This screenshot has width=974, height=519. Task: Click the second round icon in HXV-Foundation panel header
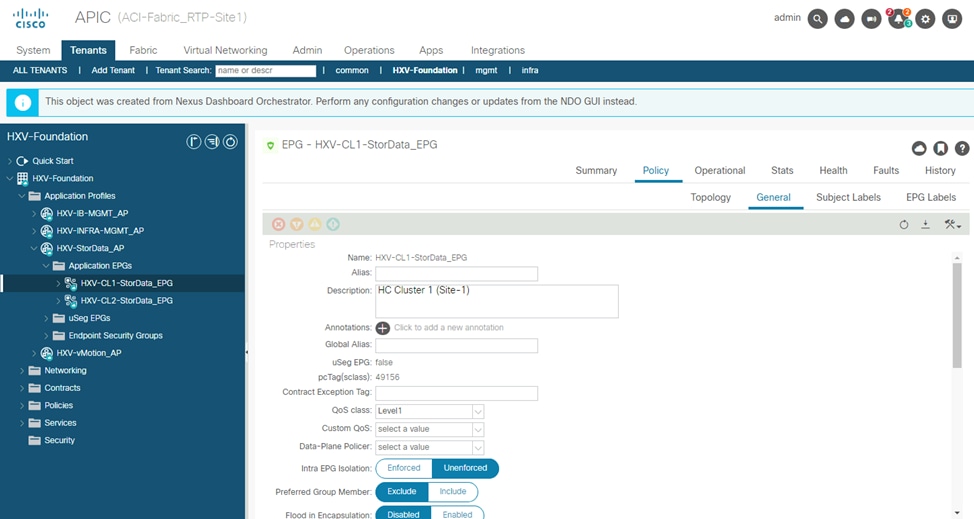tap(212, 142)
